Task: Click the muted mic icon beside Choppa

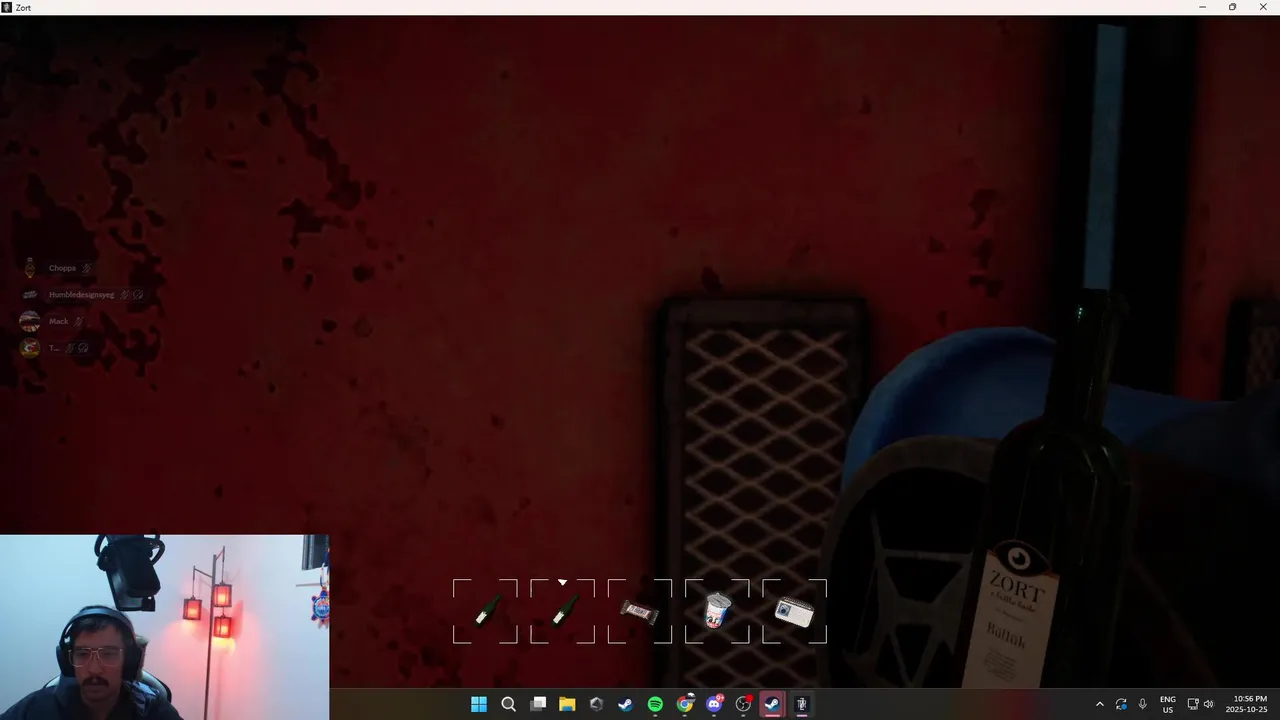Action: (86, 268)
